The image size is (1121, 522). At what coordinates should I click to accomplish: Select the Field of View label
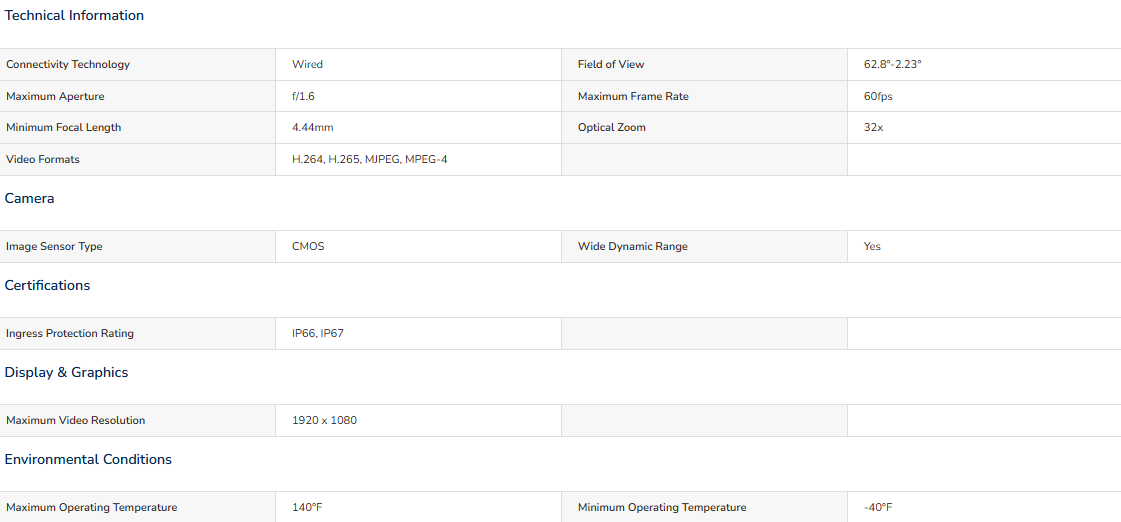pyautogui.click(x=611, y=64)
